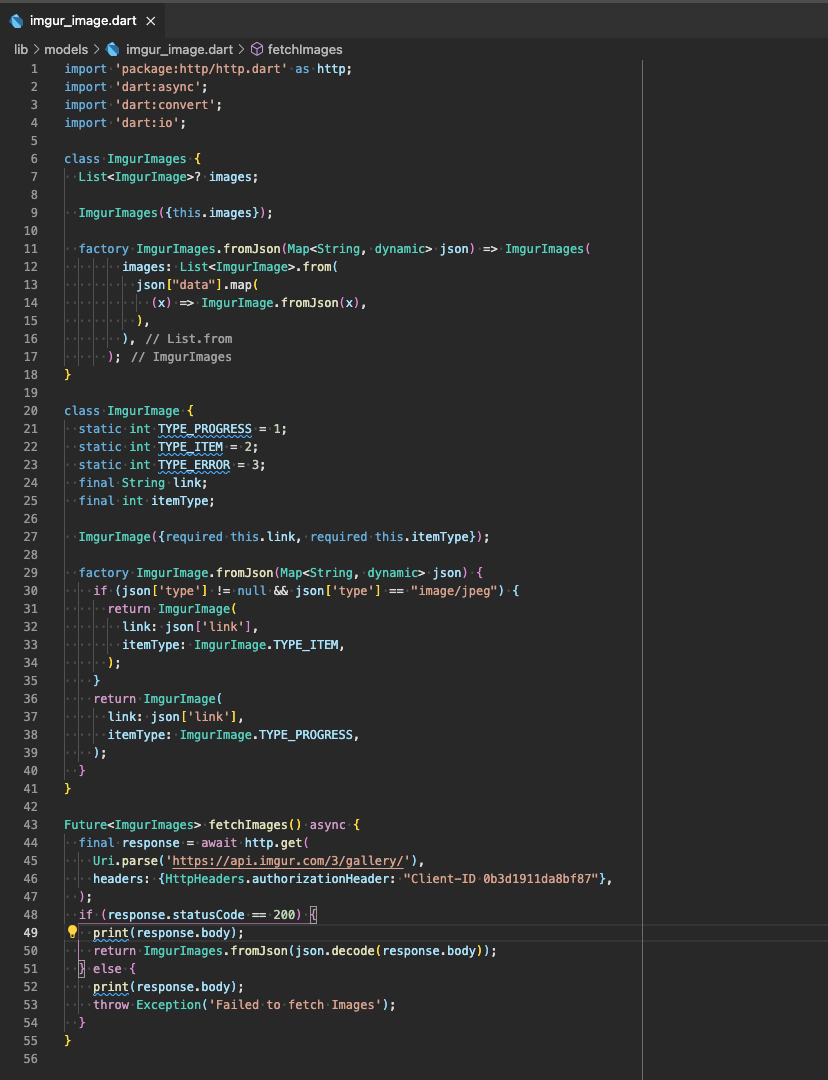Click line number 43 in the gutter
828x1080 pixels.
coord(31,824)
